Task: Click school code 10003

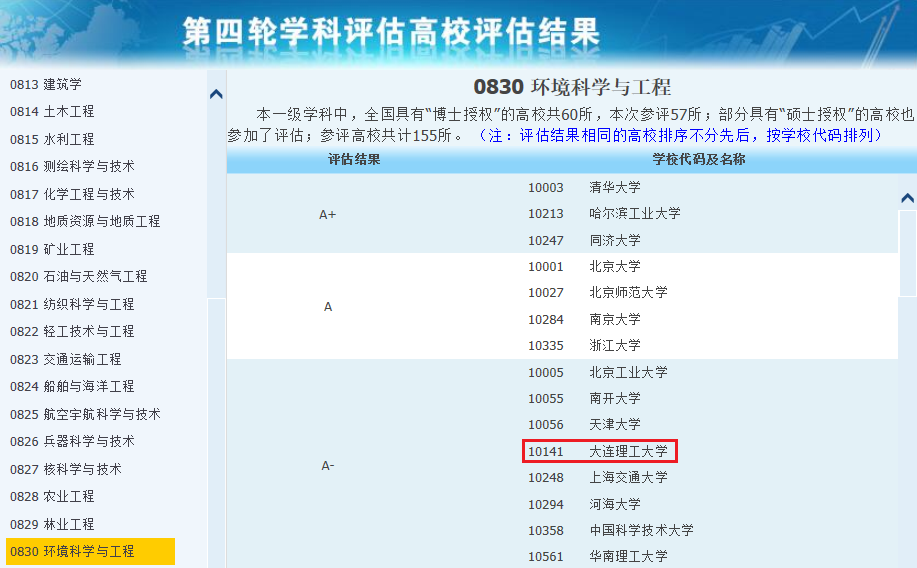Action: tap(546, 188)
